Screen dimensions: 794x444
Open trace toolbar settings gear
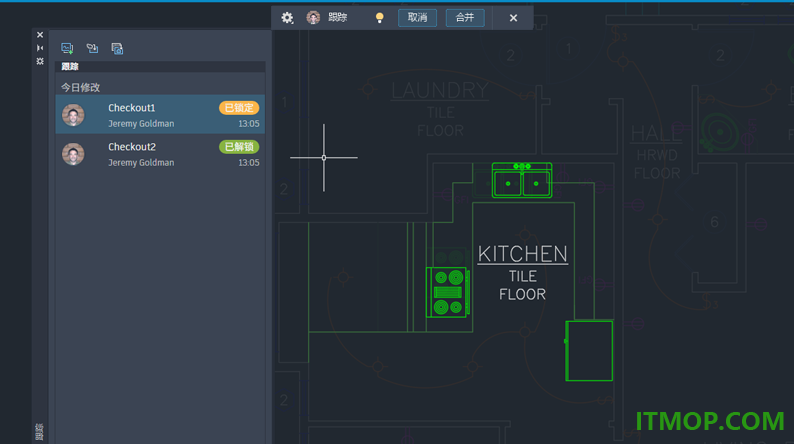(287, 18)
